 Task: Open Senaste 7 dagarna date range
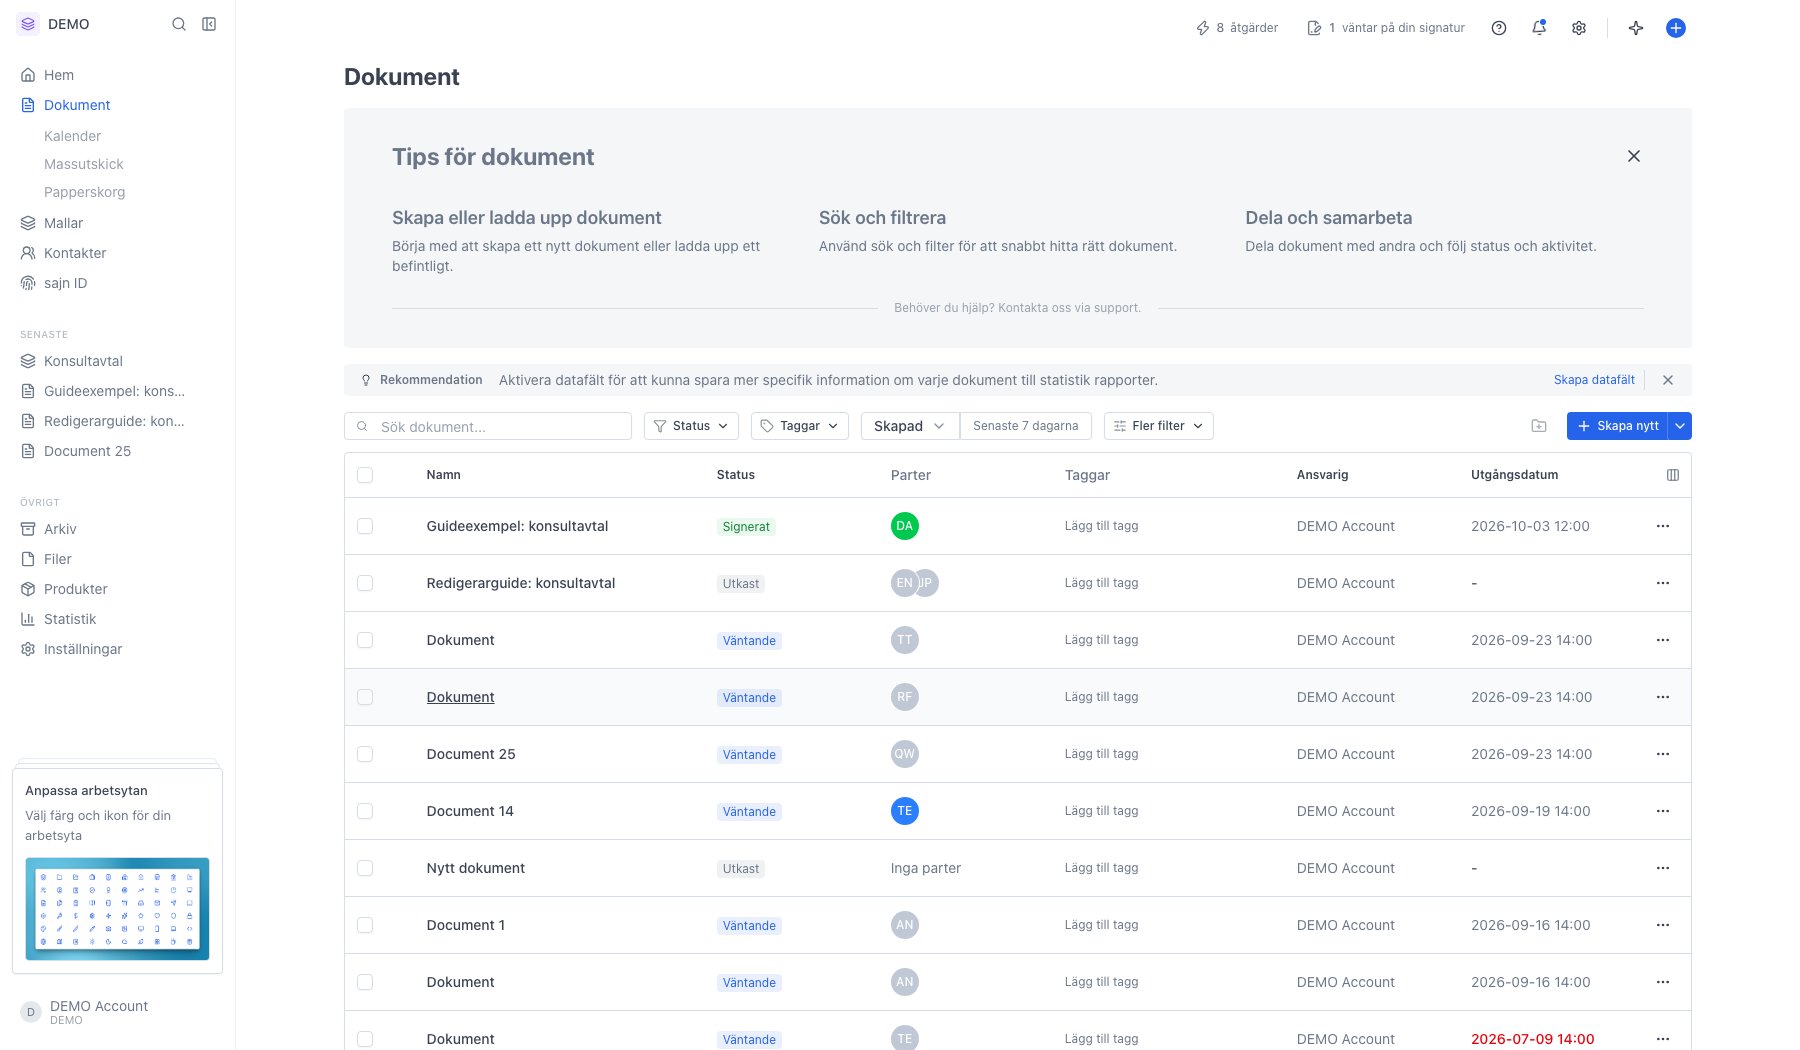coord(1026,426)
